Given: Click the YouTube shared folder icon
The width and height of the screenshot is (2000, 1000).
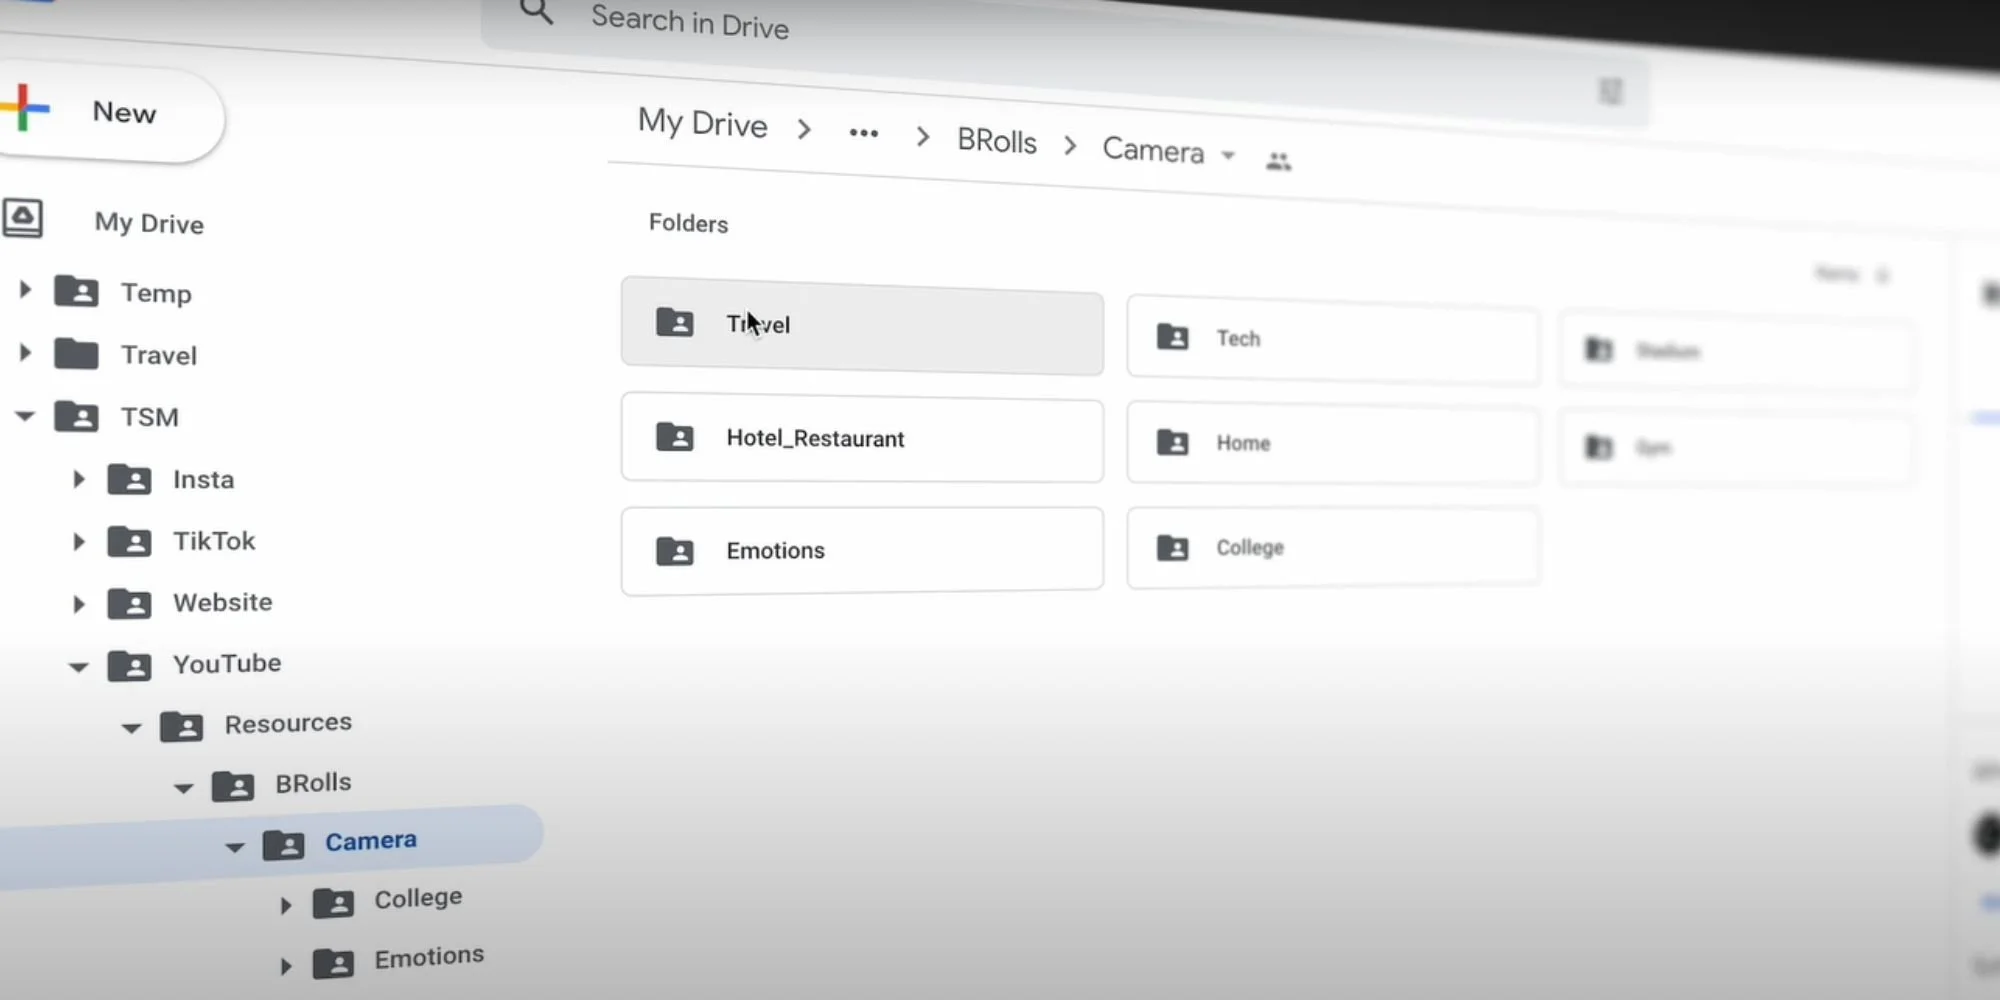Looking at the screenshot, I should click(129, 666).
